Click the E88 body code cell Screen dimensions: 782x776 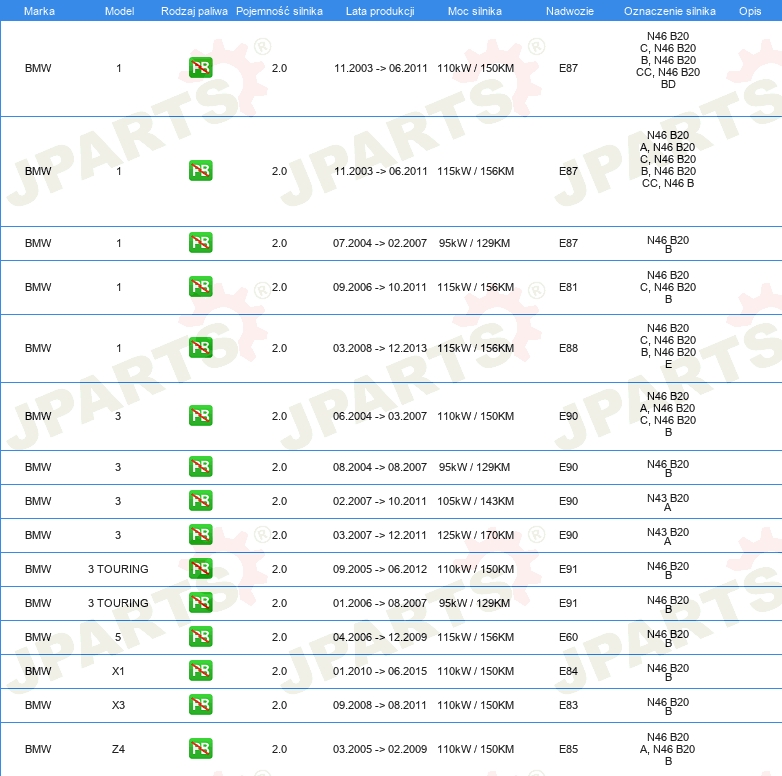pyautogui.click(x=568, y=348)
